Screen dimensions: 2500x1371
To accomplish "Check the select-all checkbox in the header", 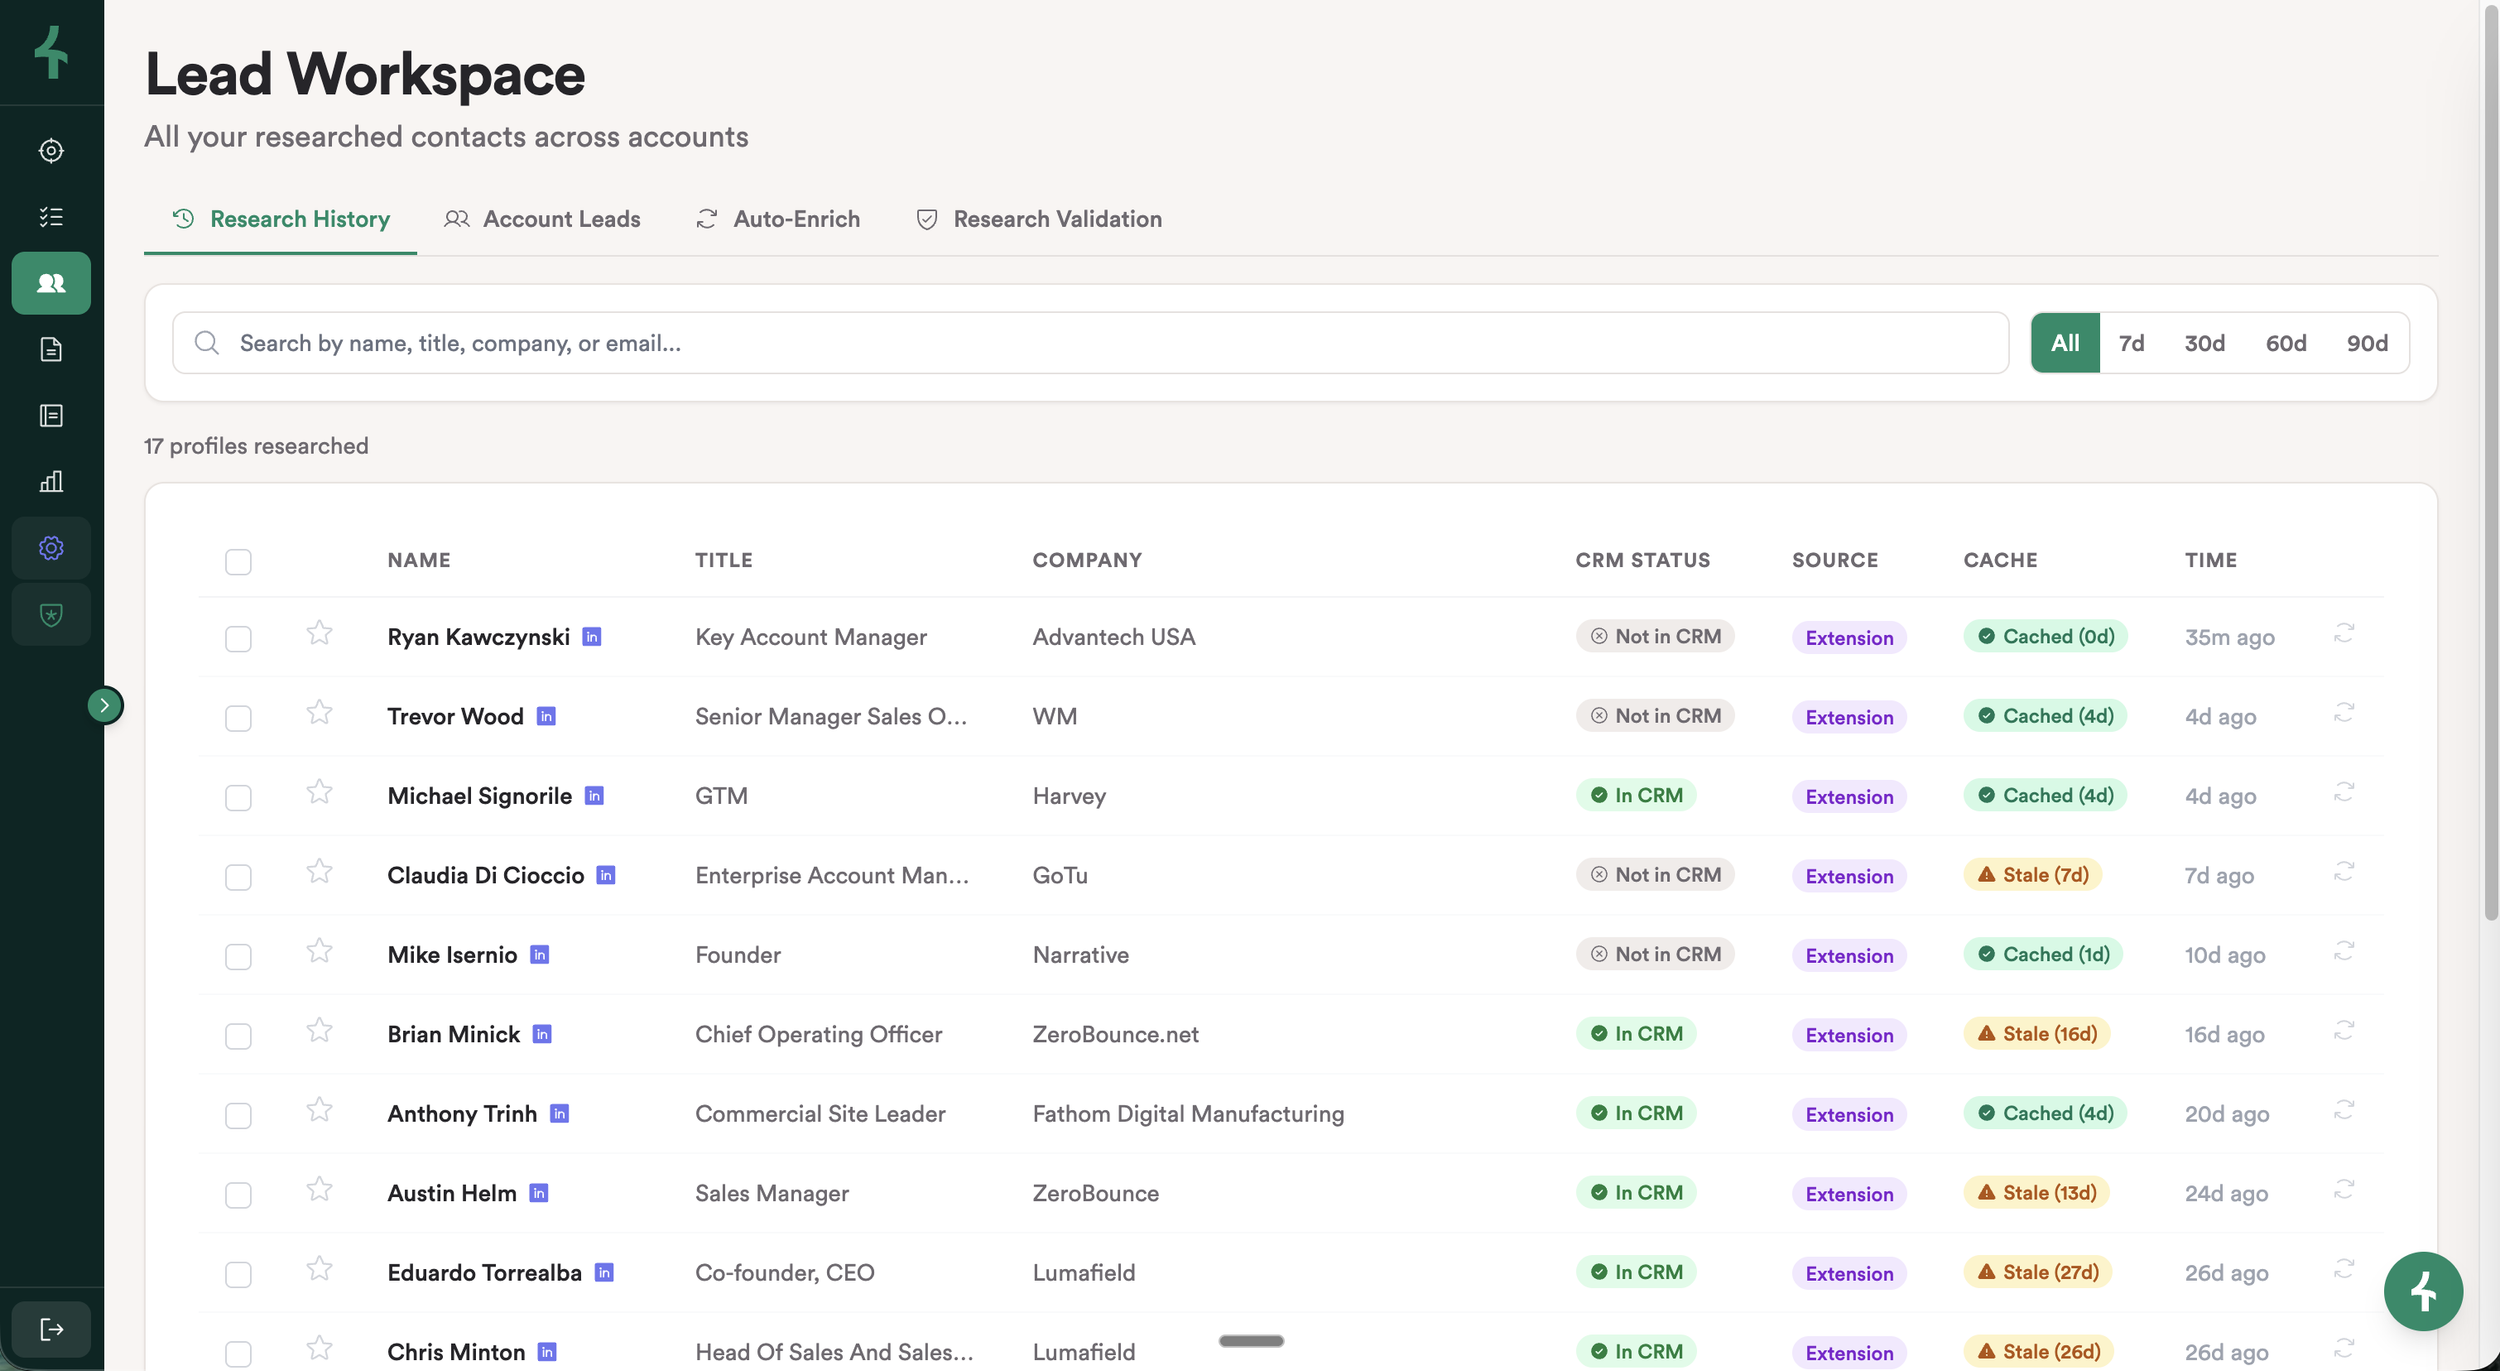I will (x=238, y=562).
